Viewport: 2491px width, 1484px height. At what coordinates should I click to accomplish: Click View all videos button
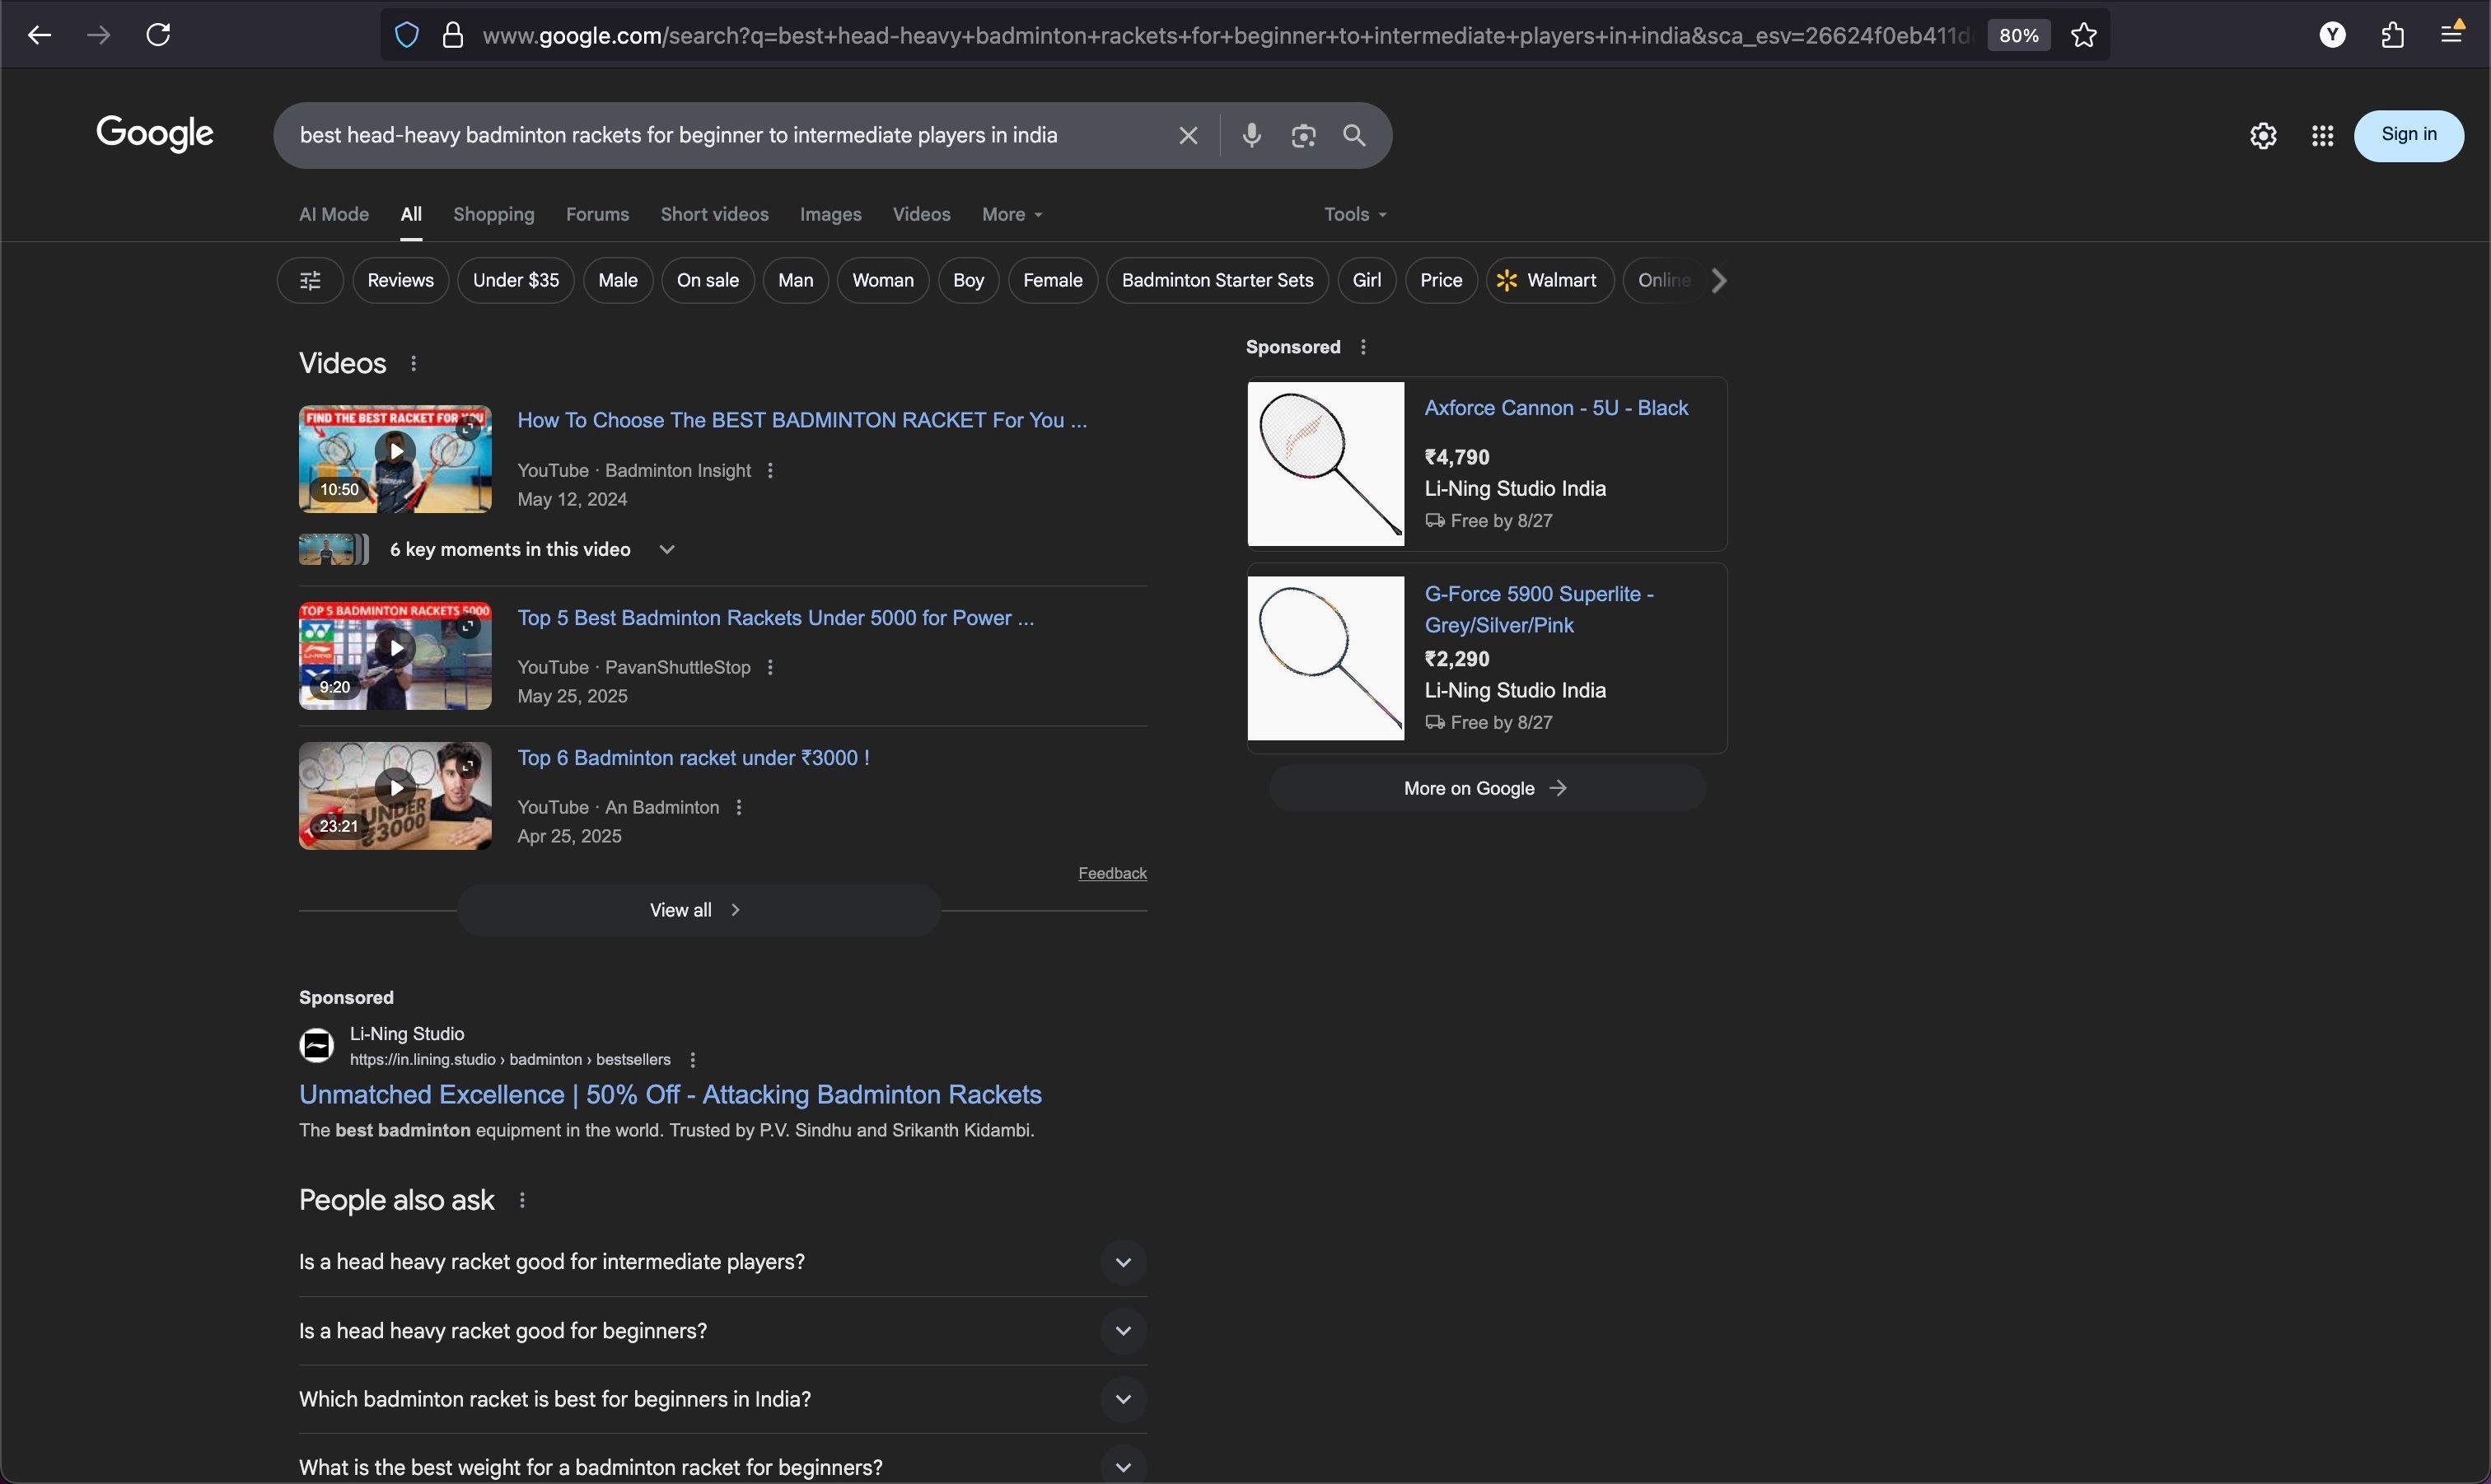pos(698,911)
